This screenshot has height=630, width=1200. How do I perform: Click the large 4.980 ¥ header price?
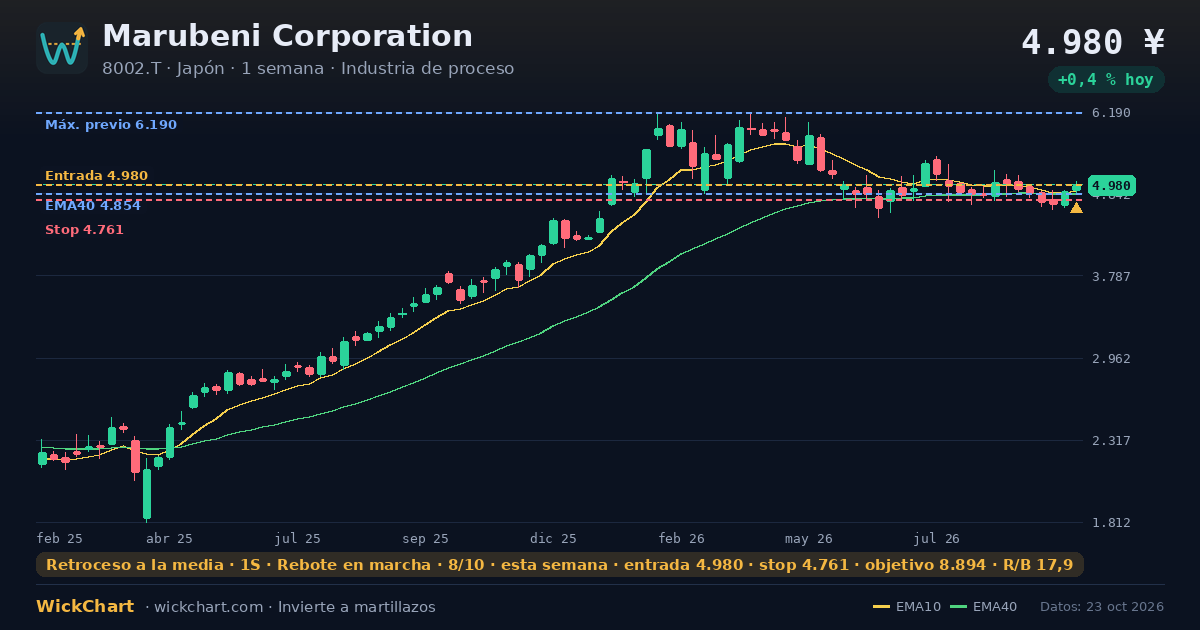pos(1093,42)
